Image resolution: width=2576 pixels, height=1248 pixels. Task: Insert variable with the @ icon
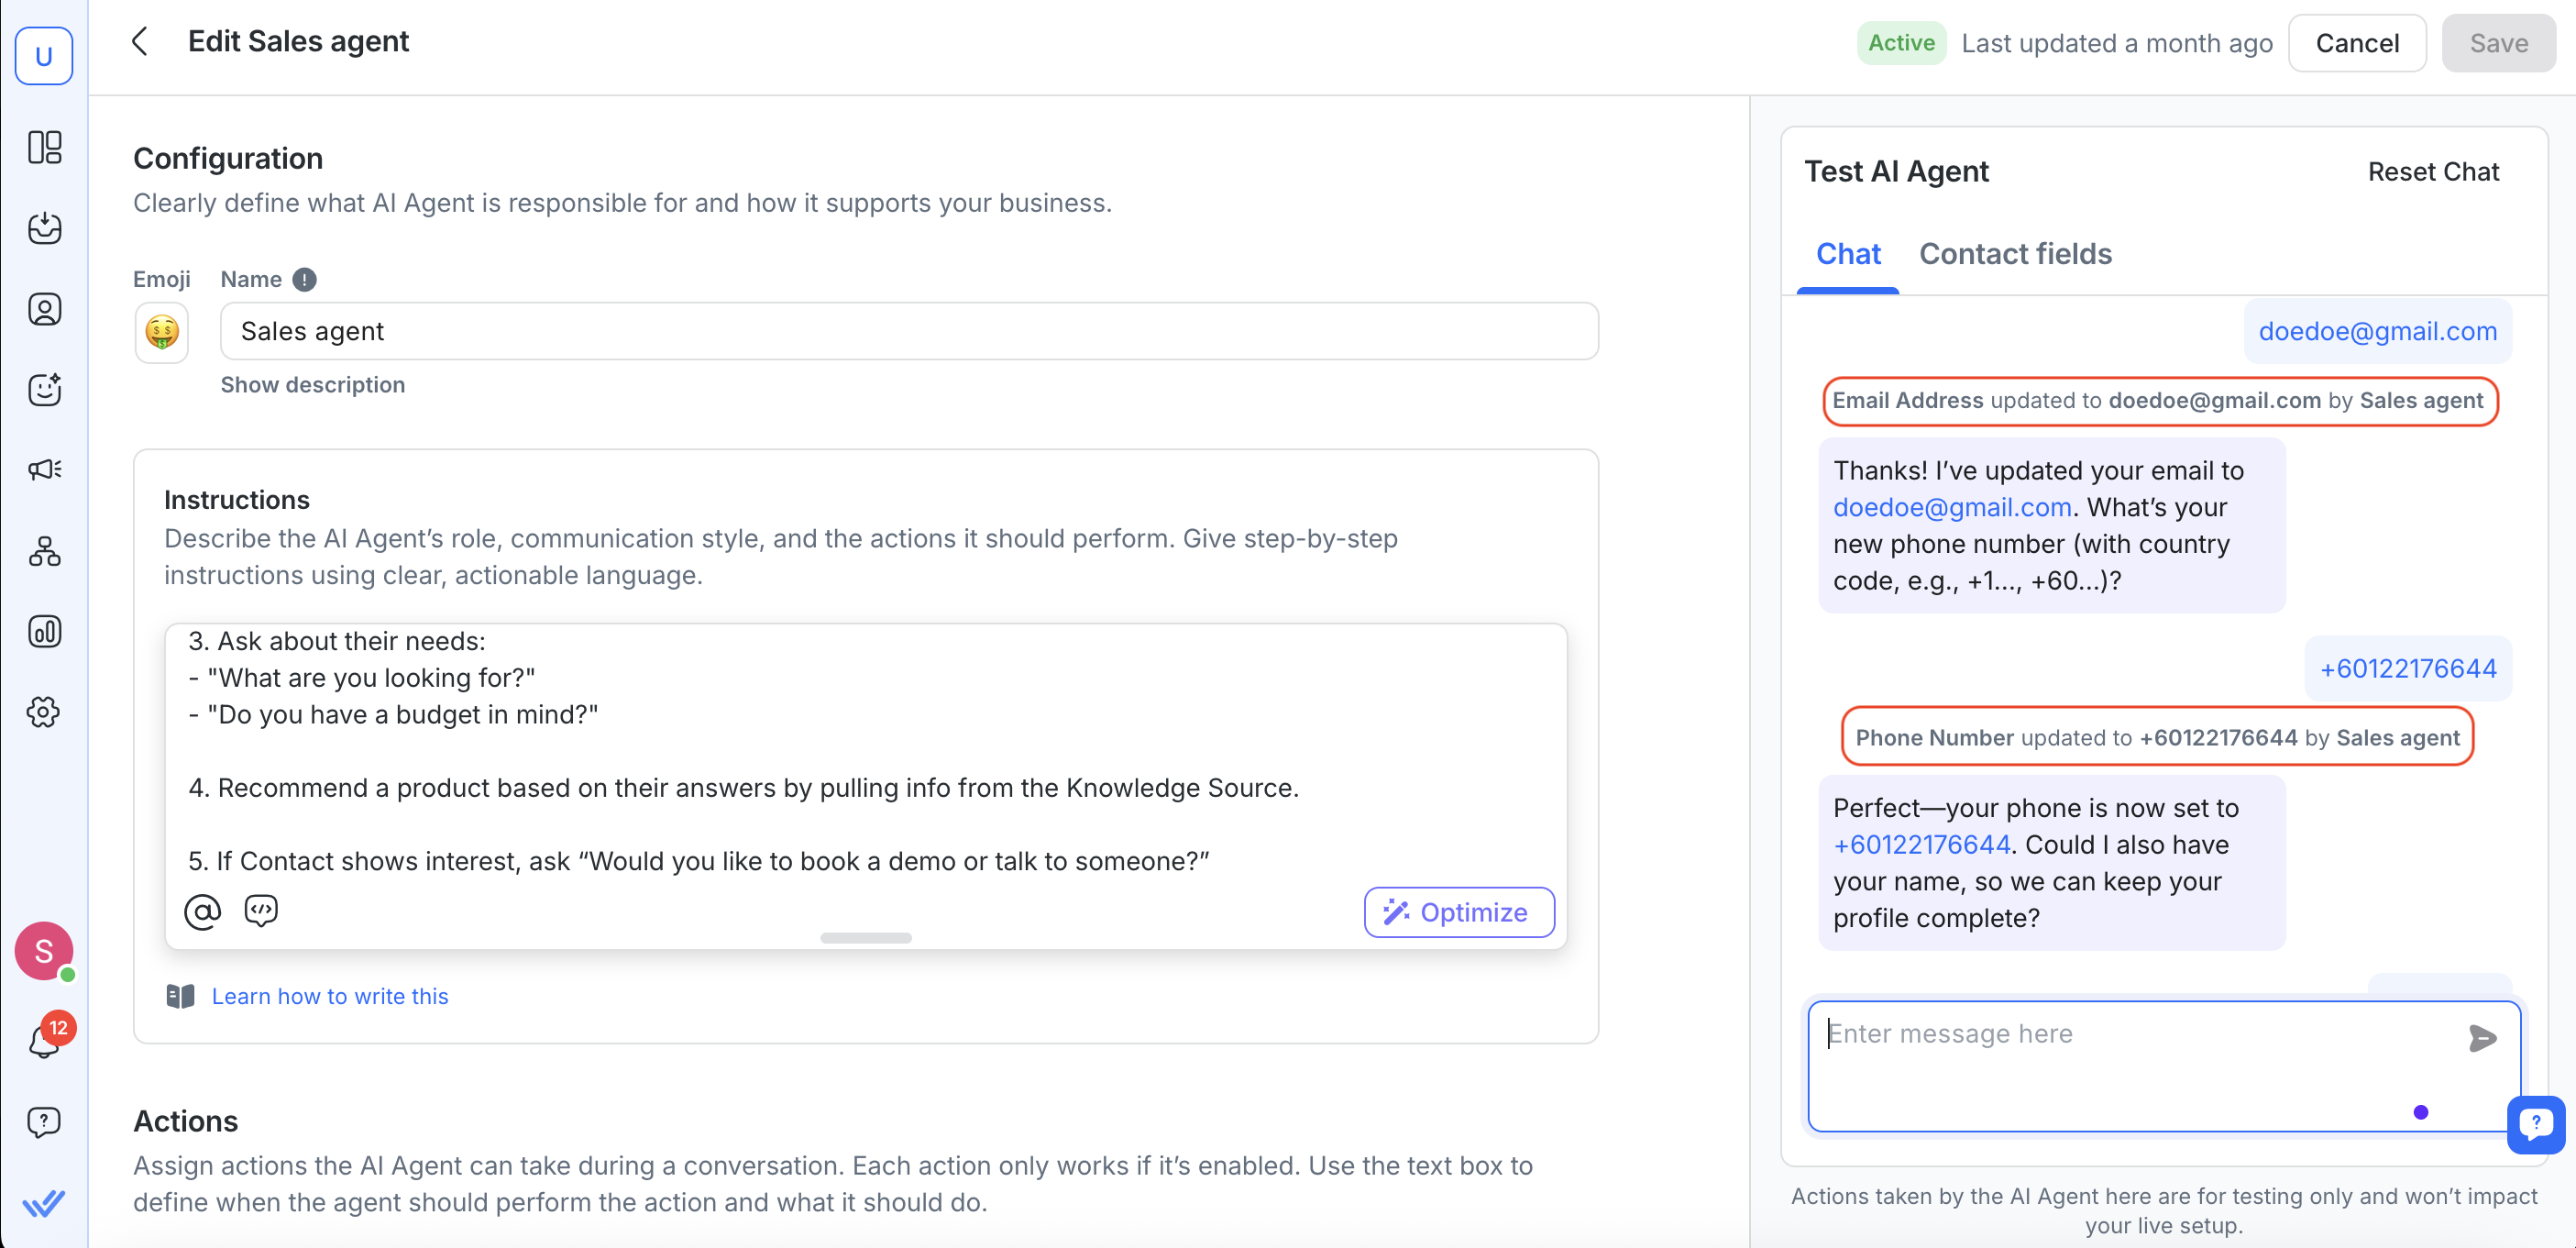coord(202,911)
